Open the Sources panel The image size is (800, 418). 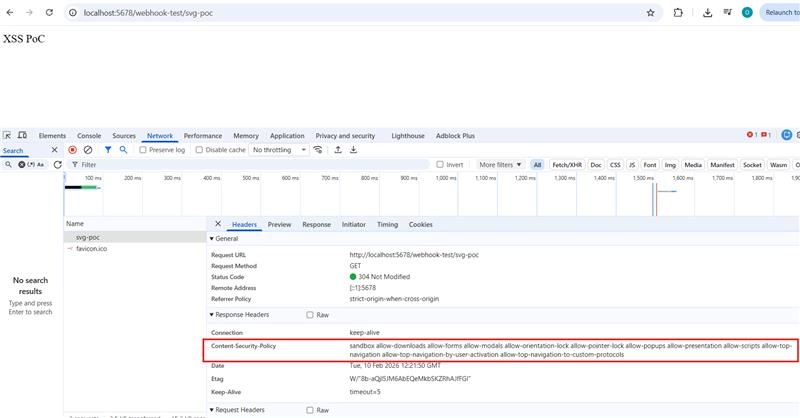[x=124, y=136]
